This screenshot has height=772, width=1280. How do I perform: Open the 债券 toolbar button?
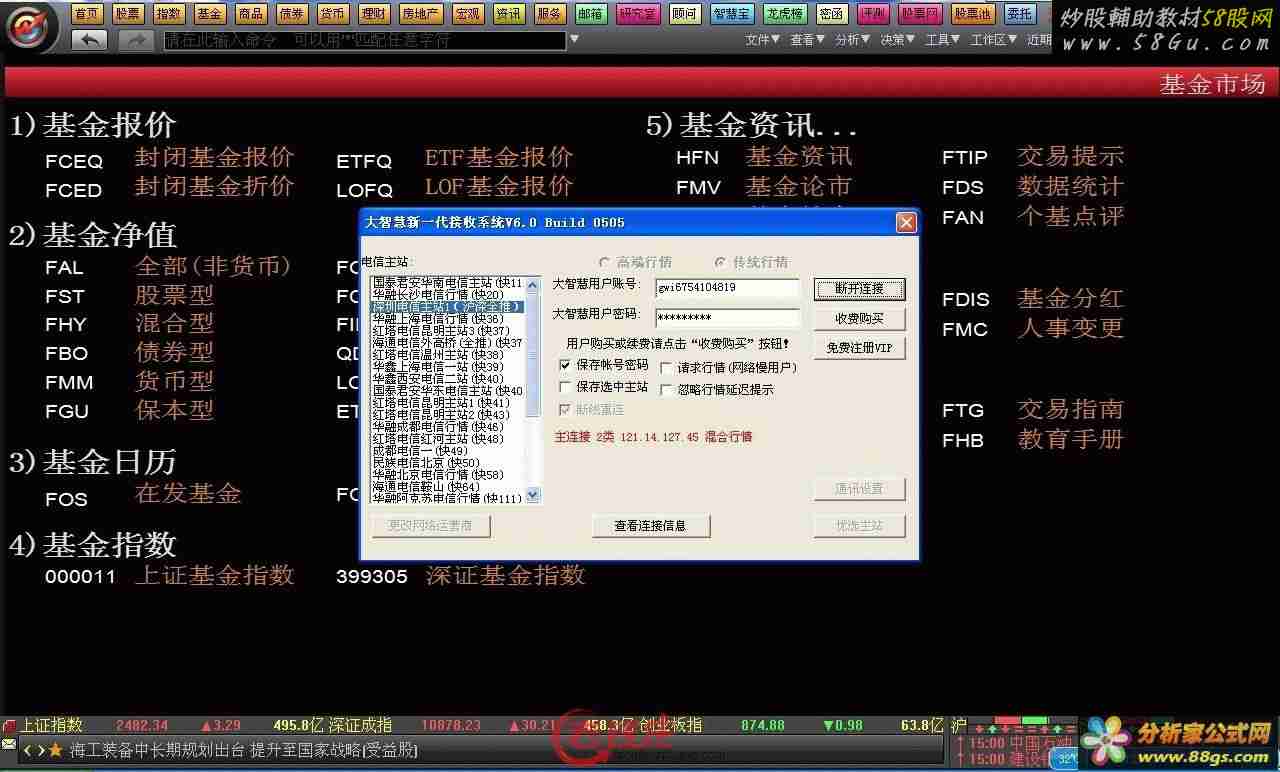tap(291, 14)
